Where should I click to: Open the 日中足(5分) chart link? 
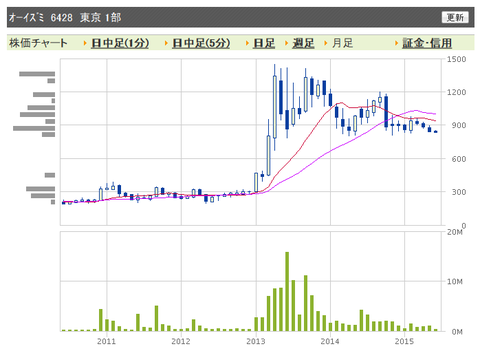tap(201, 43)
